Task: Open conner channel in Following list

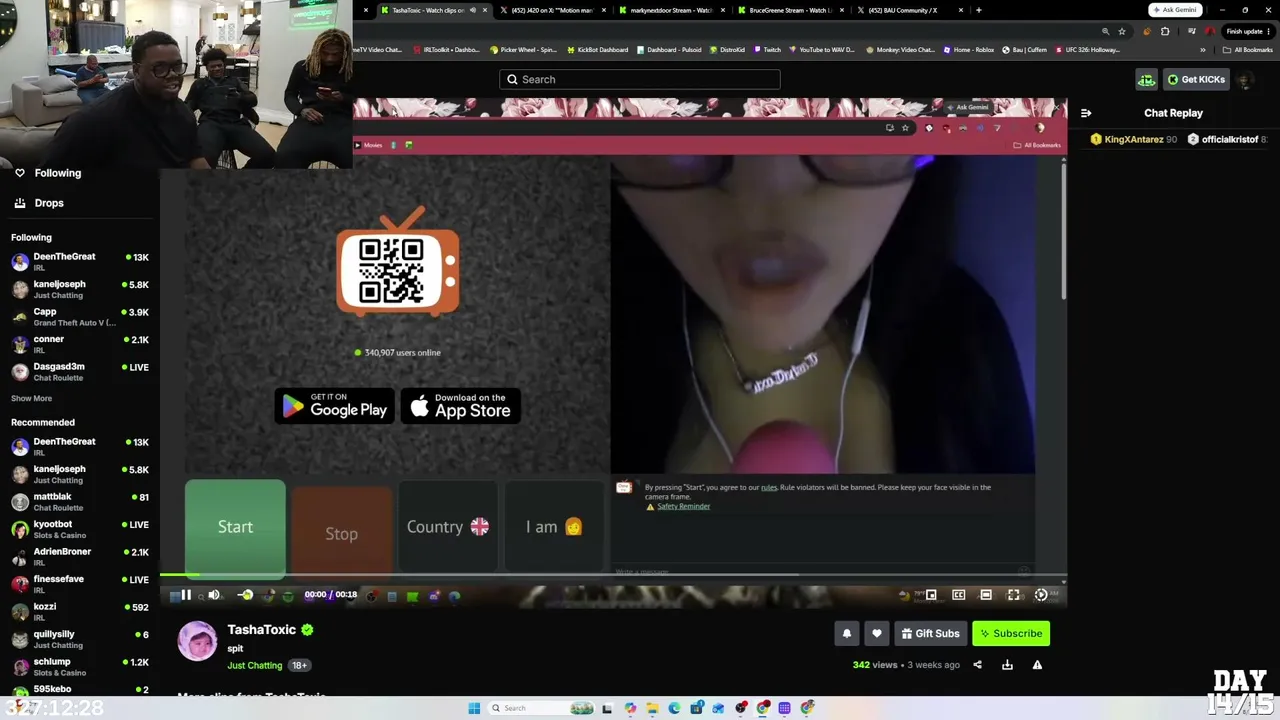Action: coord(80,344)
